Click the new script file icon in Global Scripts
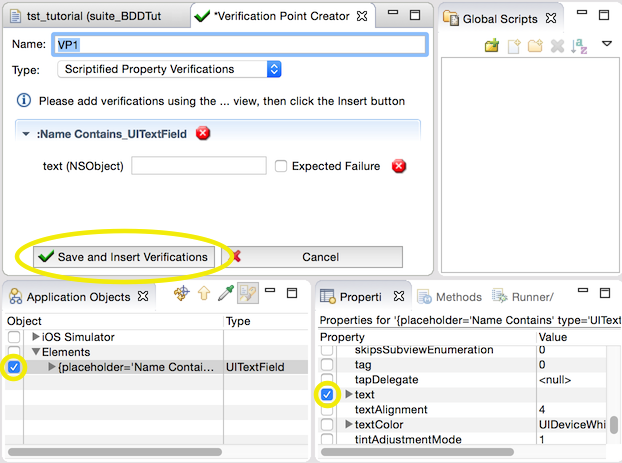 [514, 46]
